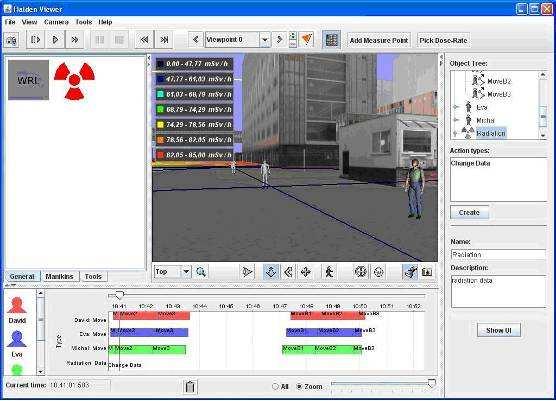Click the magnifier zoom icon below viewport
556x401 pixels.
(201, 272)
